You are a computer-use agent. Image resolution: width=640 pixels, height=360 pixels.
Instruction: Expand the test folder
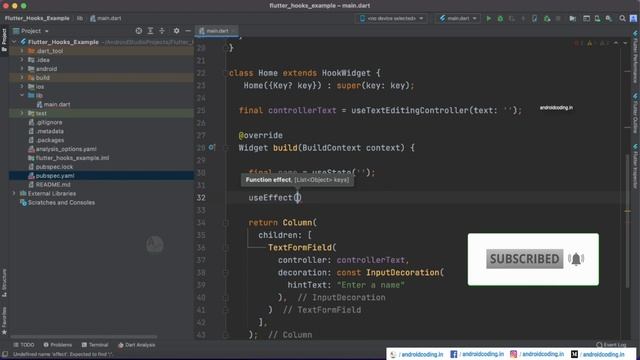coord(22,113)
